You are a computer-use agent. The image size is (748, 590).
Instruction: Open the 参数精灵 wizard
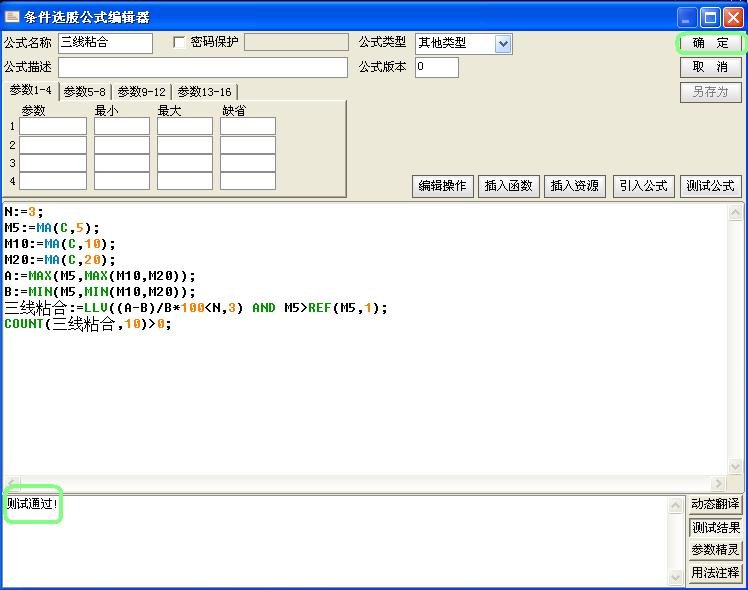(x=715, y=550)
